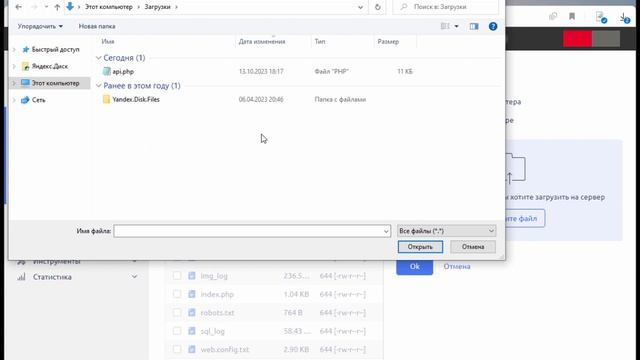Tick the img_log checkbox
640x360 pixels.
point(177,276)
